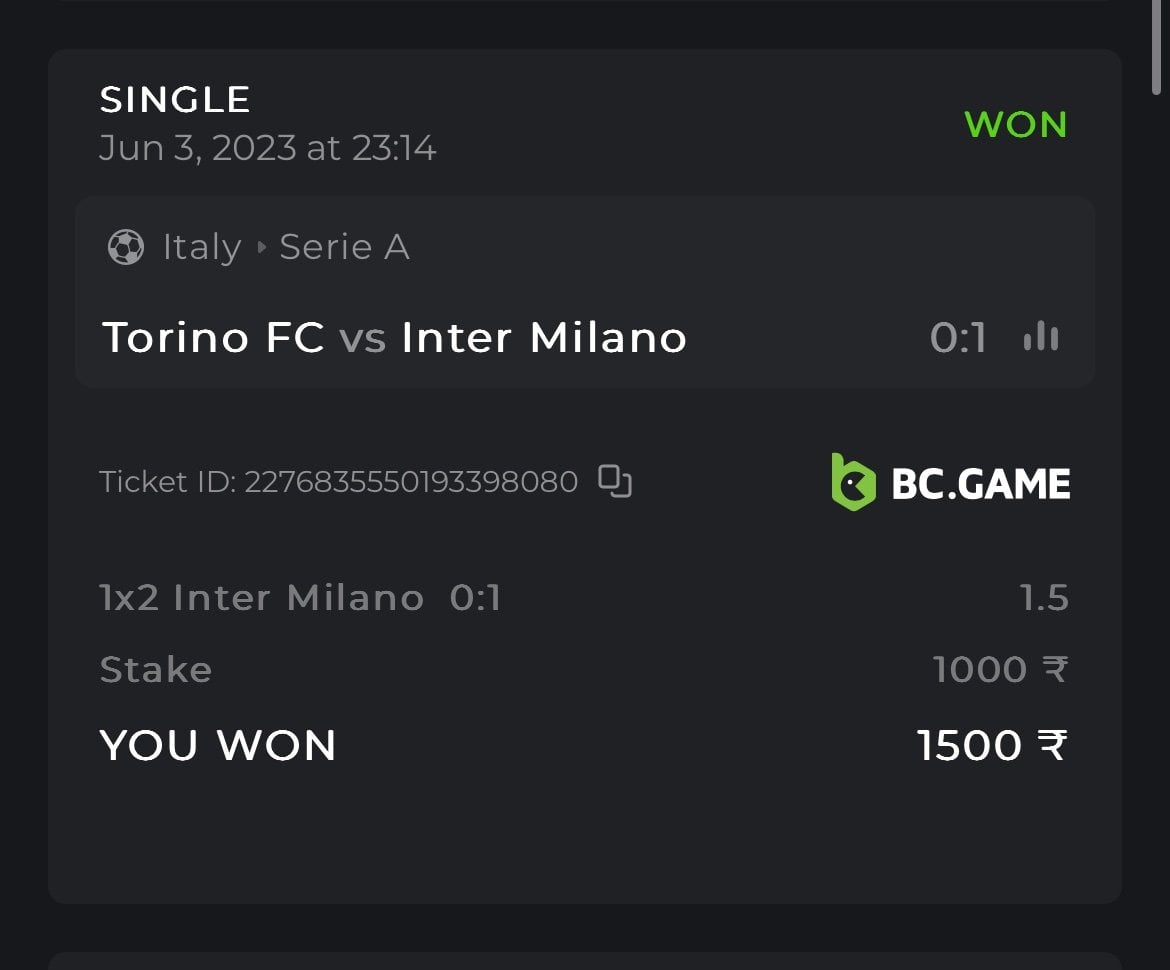Select the Inter Milano team name

[x=544, y=338]
